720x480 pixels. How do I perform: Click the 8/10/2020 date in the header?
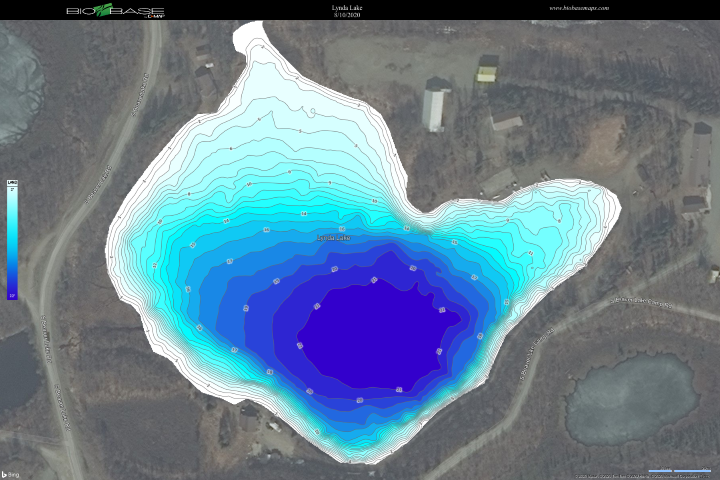(x=347, y=15)
